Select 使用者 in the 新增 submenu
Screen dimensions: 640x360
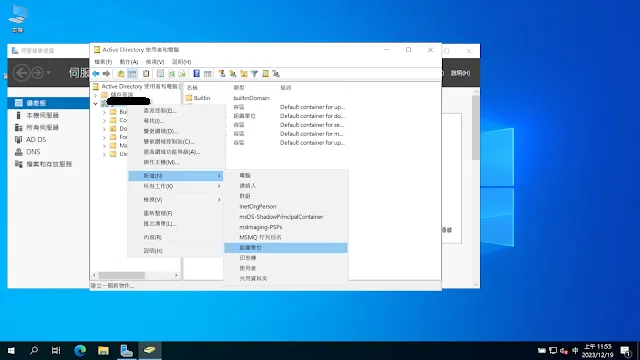(x=286, y=268)
